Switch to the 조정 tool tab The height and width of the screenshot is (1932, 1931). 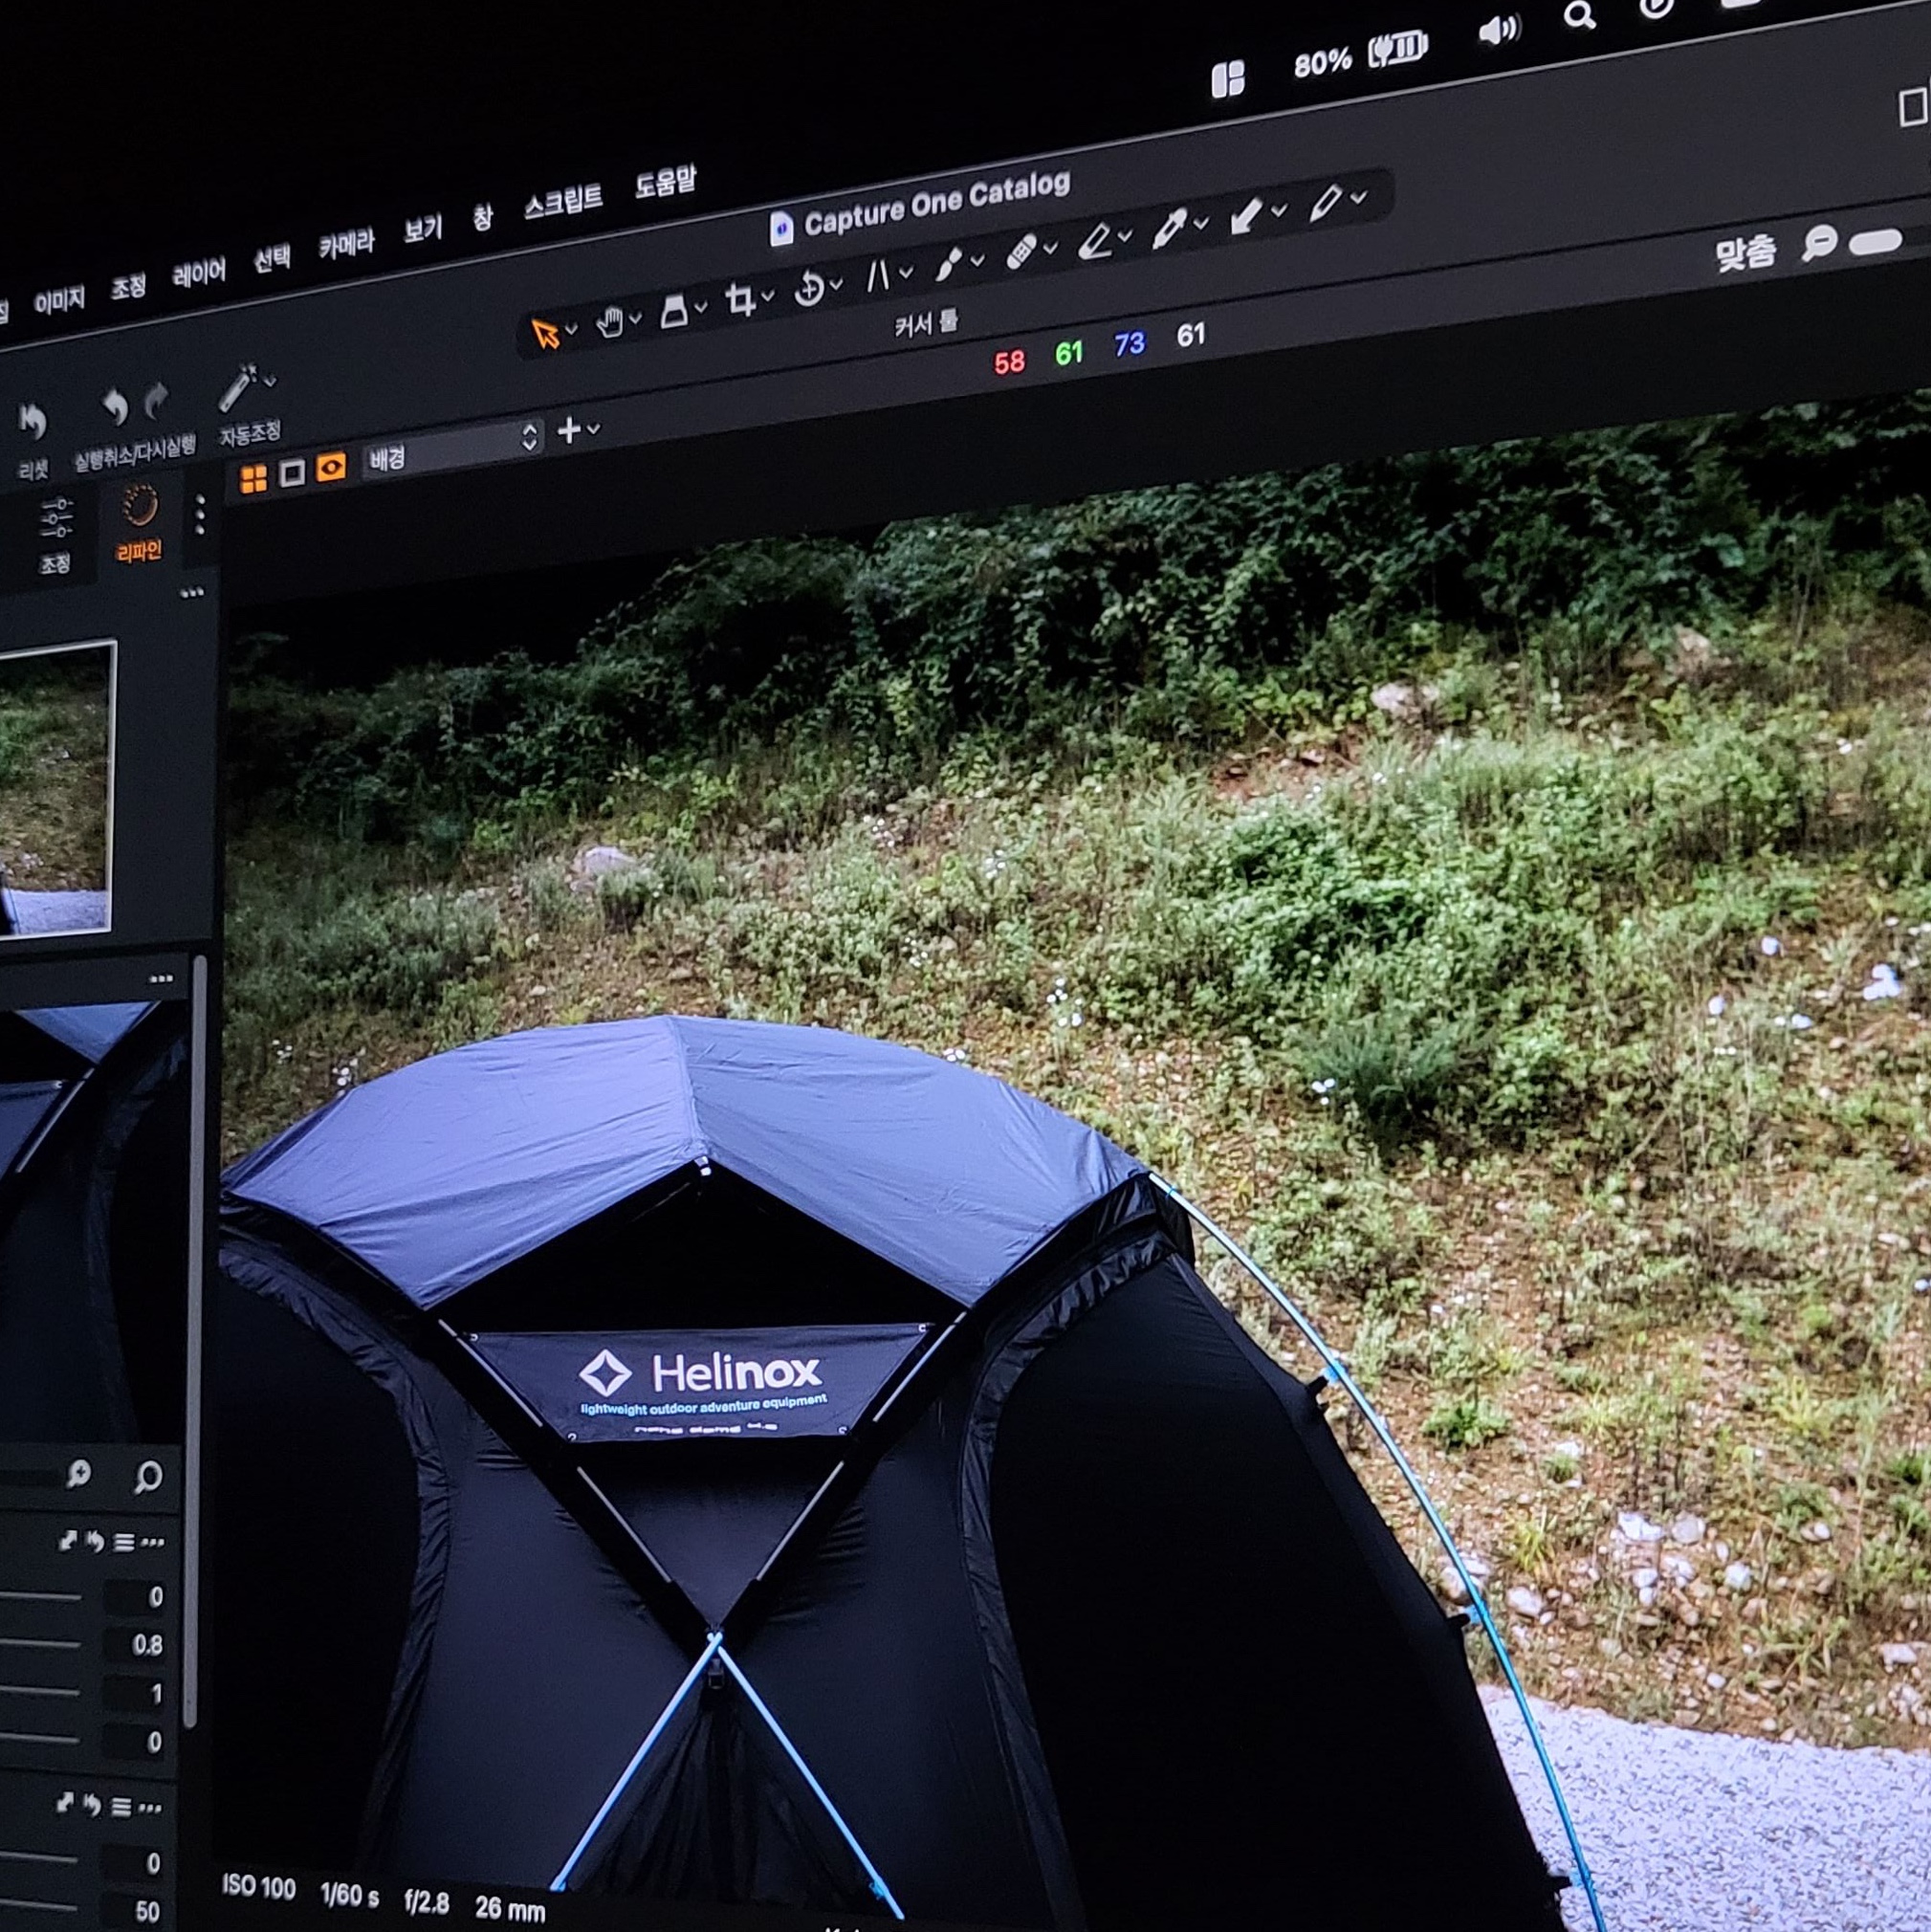coord(55,535)
